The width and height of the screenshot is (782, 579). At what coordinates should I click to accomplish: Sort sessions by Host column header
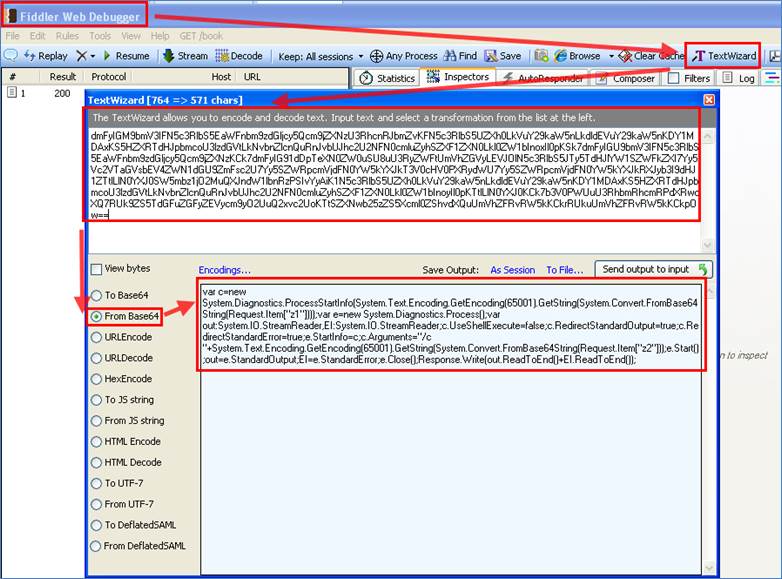point(221,77)
